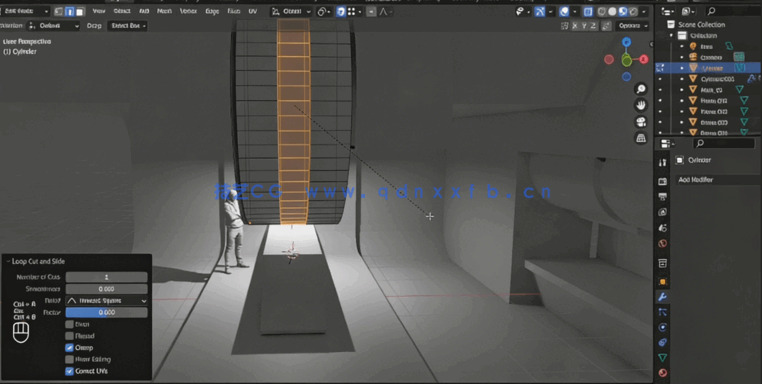Click the blue Z axis gizmo dot

tap(626, 42)
